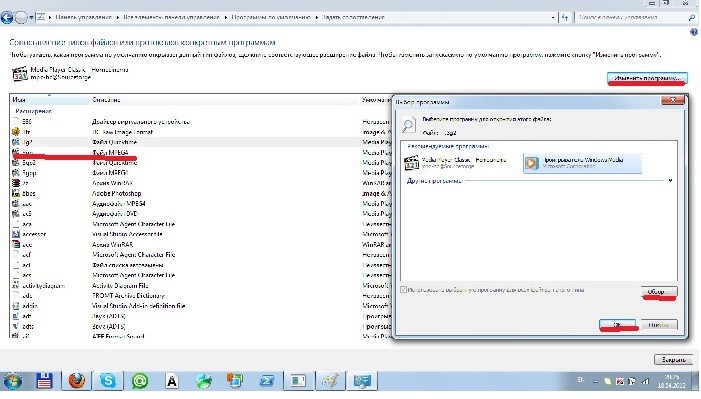Choose 'Проигрыватель Windows Media' in the dialog
This screenshot has height=399, width=701.
[582, 163]
